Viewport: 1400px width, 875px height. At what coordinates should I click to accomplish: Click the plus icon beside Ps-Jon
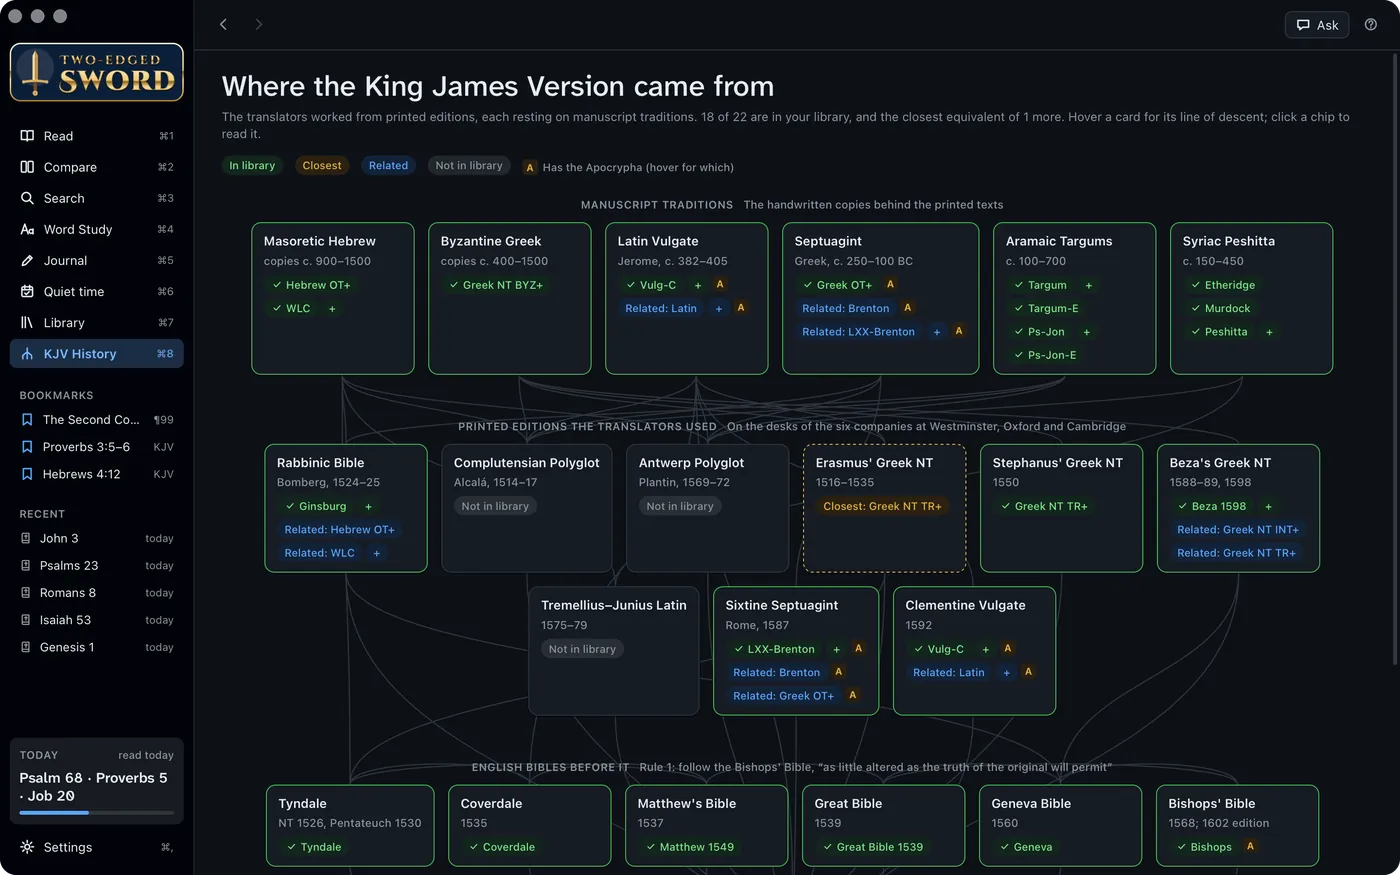tap(1086, 332)
